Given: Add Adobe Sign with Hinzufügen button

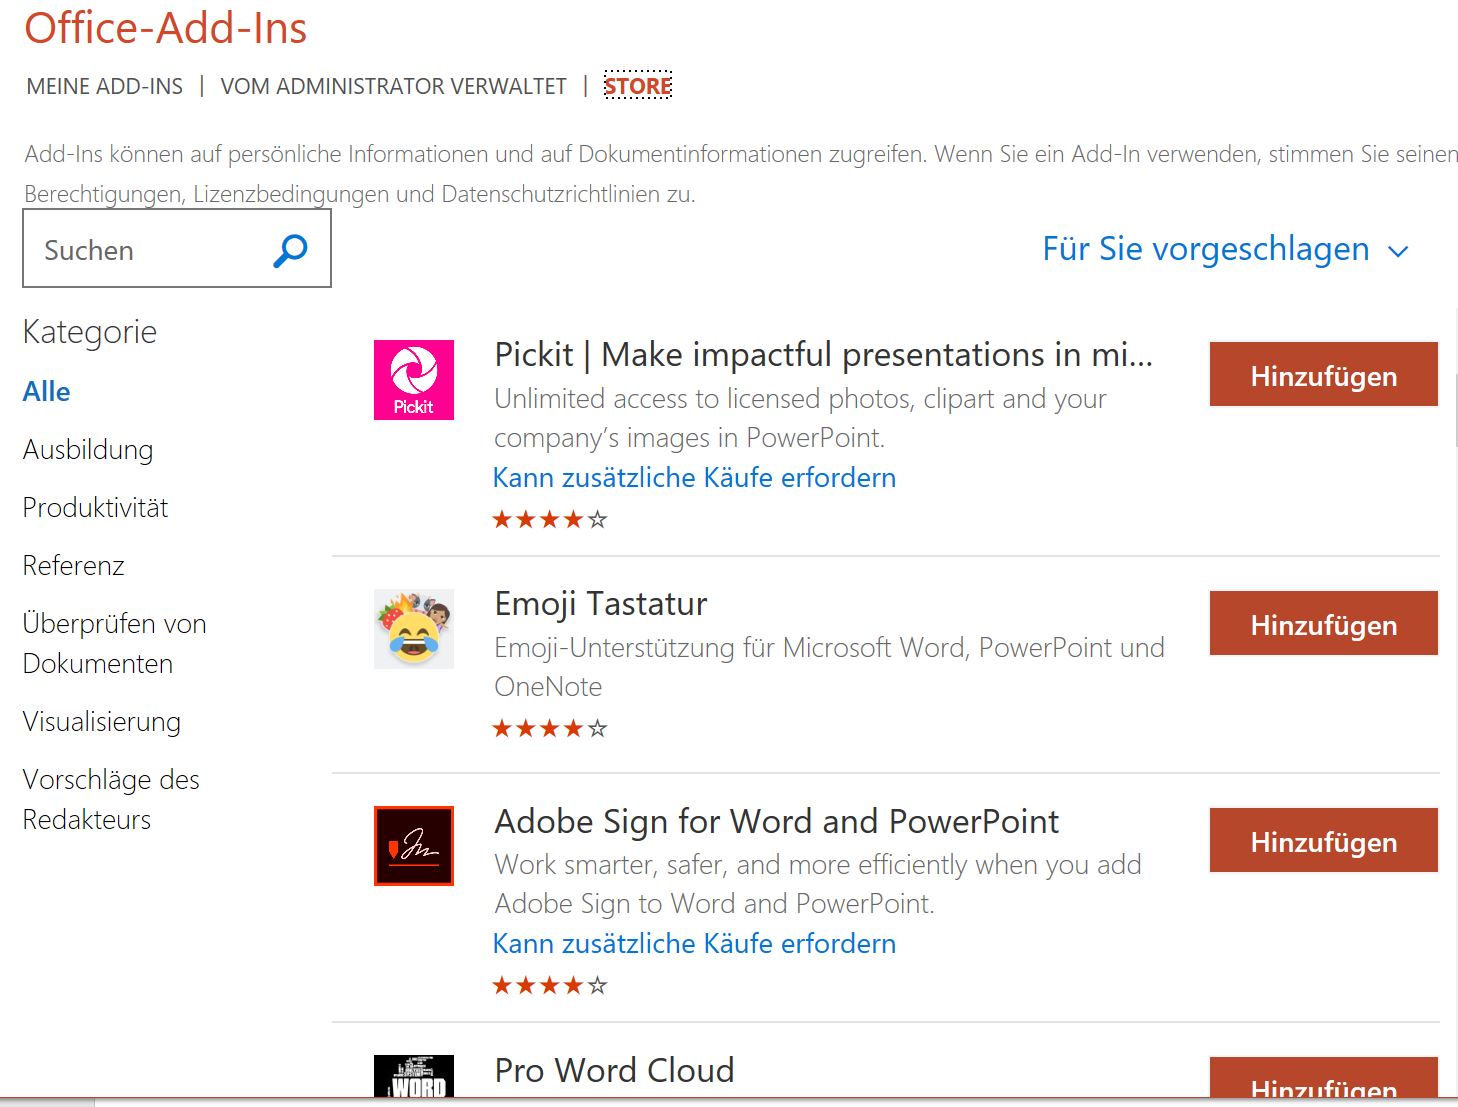Looking at the screenshot, I should click(x=1324, y=841).
